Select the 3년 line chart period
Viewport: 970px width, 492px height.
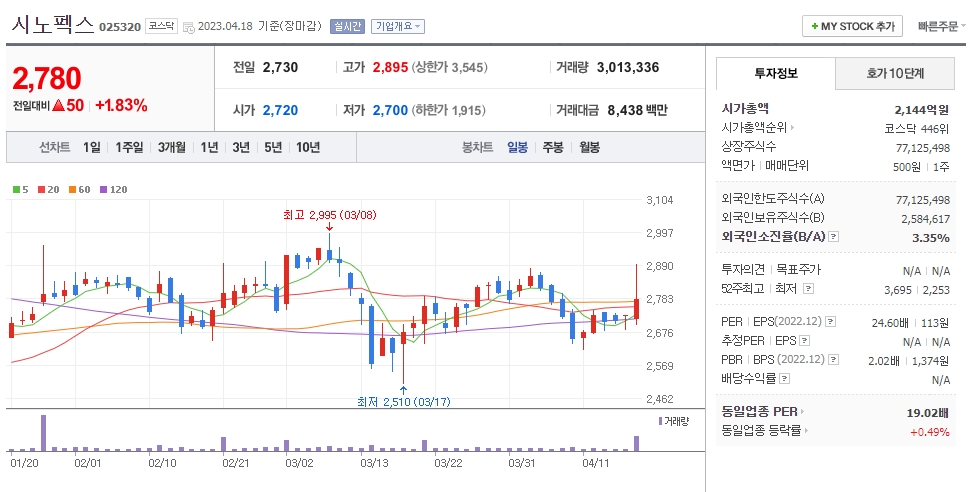coord(241,148)
